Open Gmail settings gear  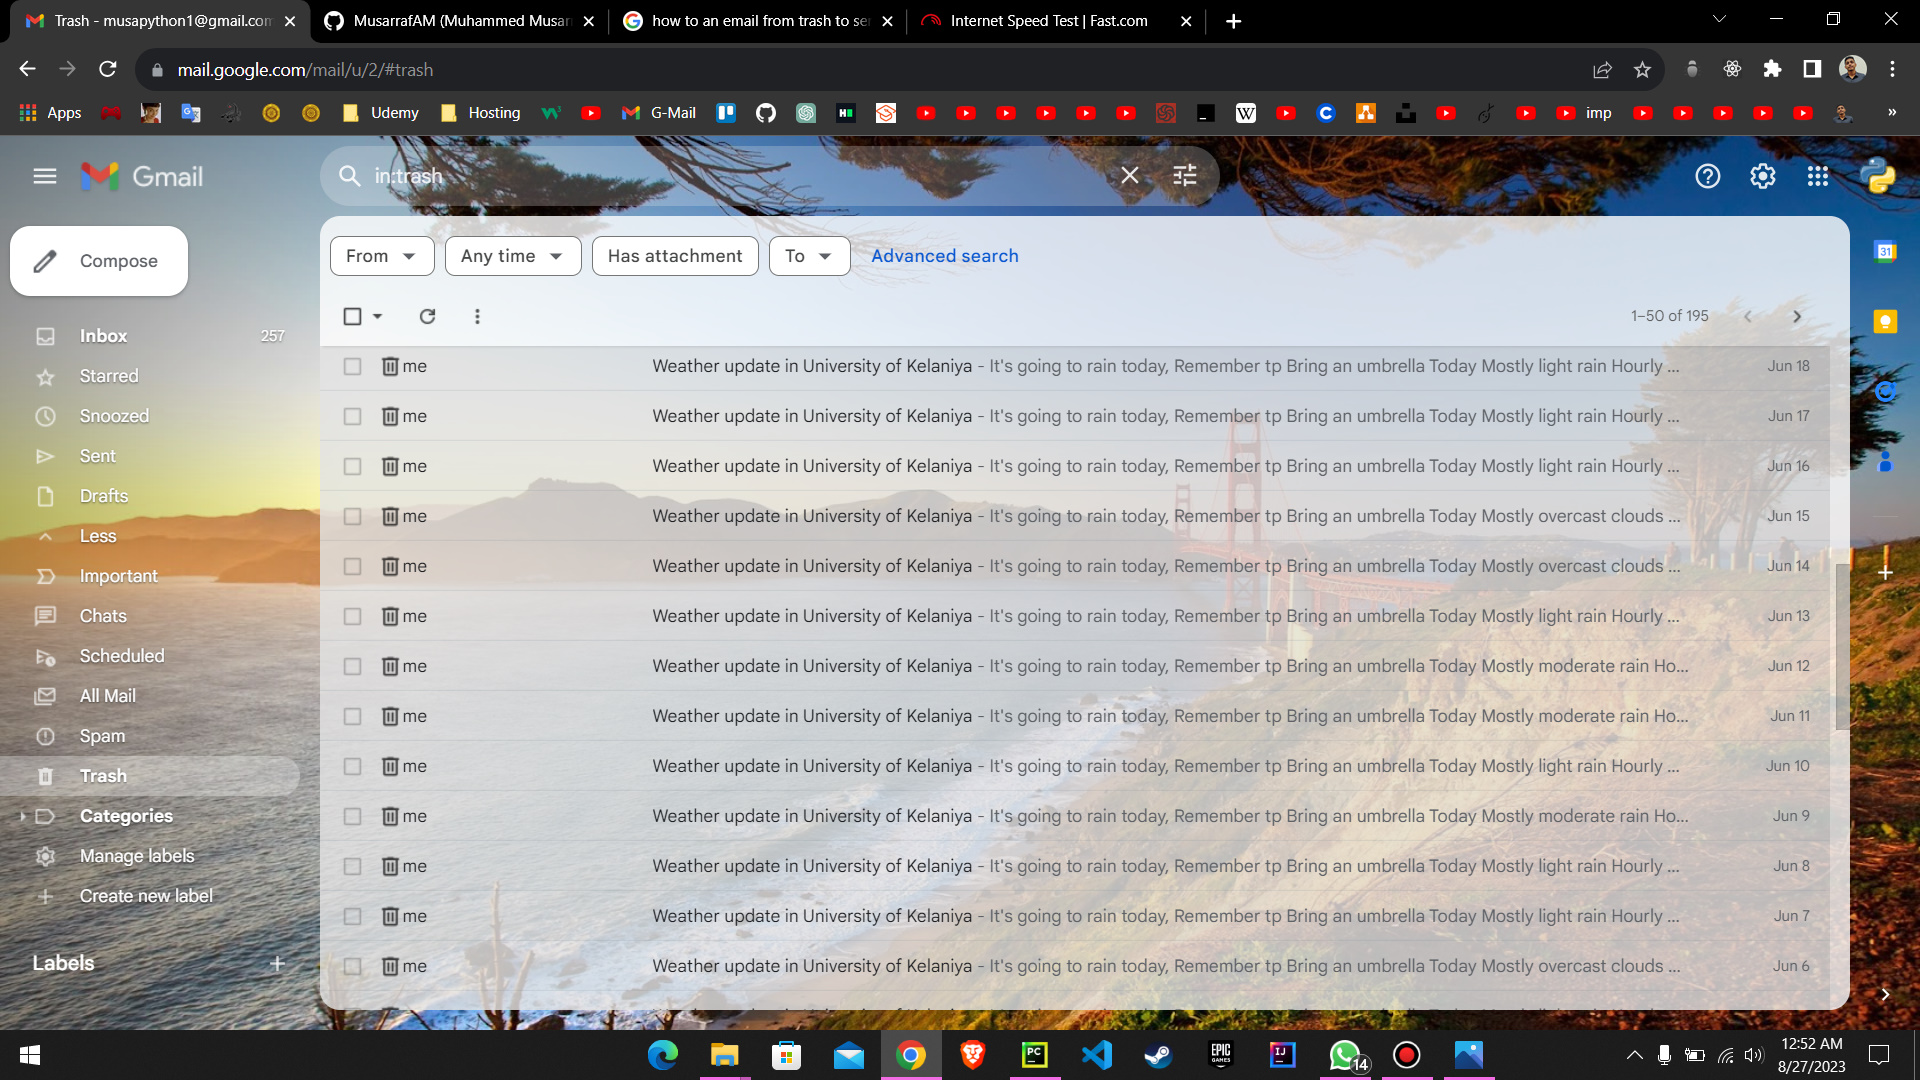(x=1763, y=176)
